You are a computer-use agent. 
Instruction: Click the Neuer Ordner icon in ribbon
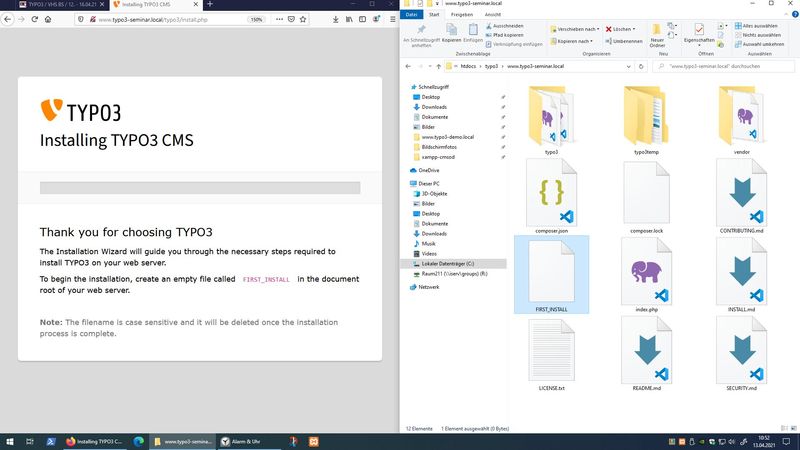pyautogui.click(x=657, y=32)
